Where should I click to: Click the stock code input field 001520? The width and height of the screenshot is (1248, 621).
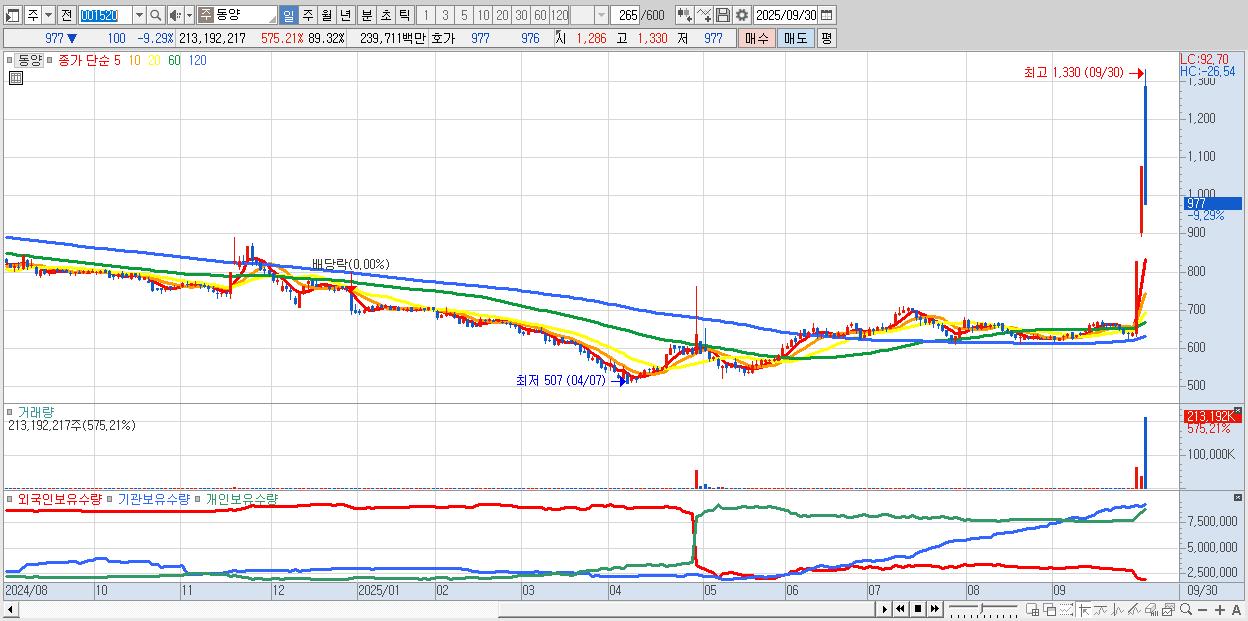click(x=105, y=15)
